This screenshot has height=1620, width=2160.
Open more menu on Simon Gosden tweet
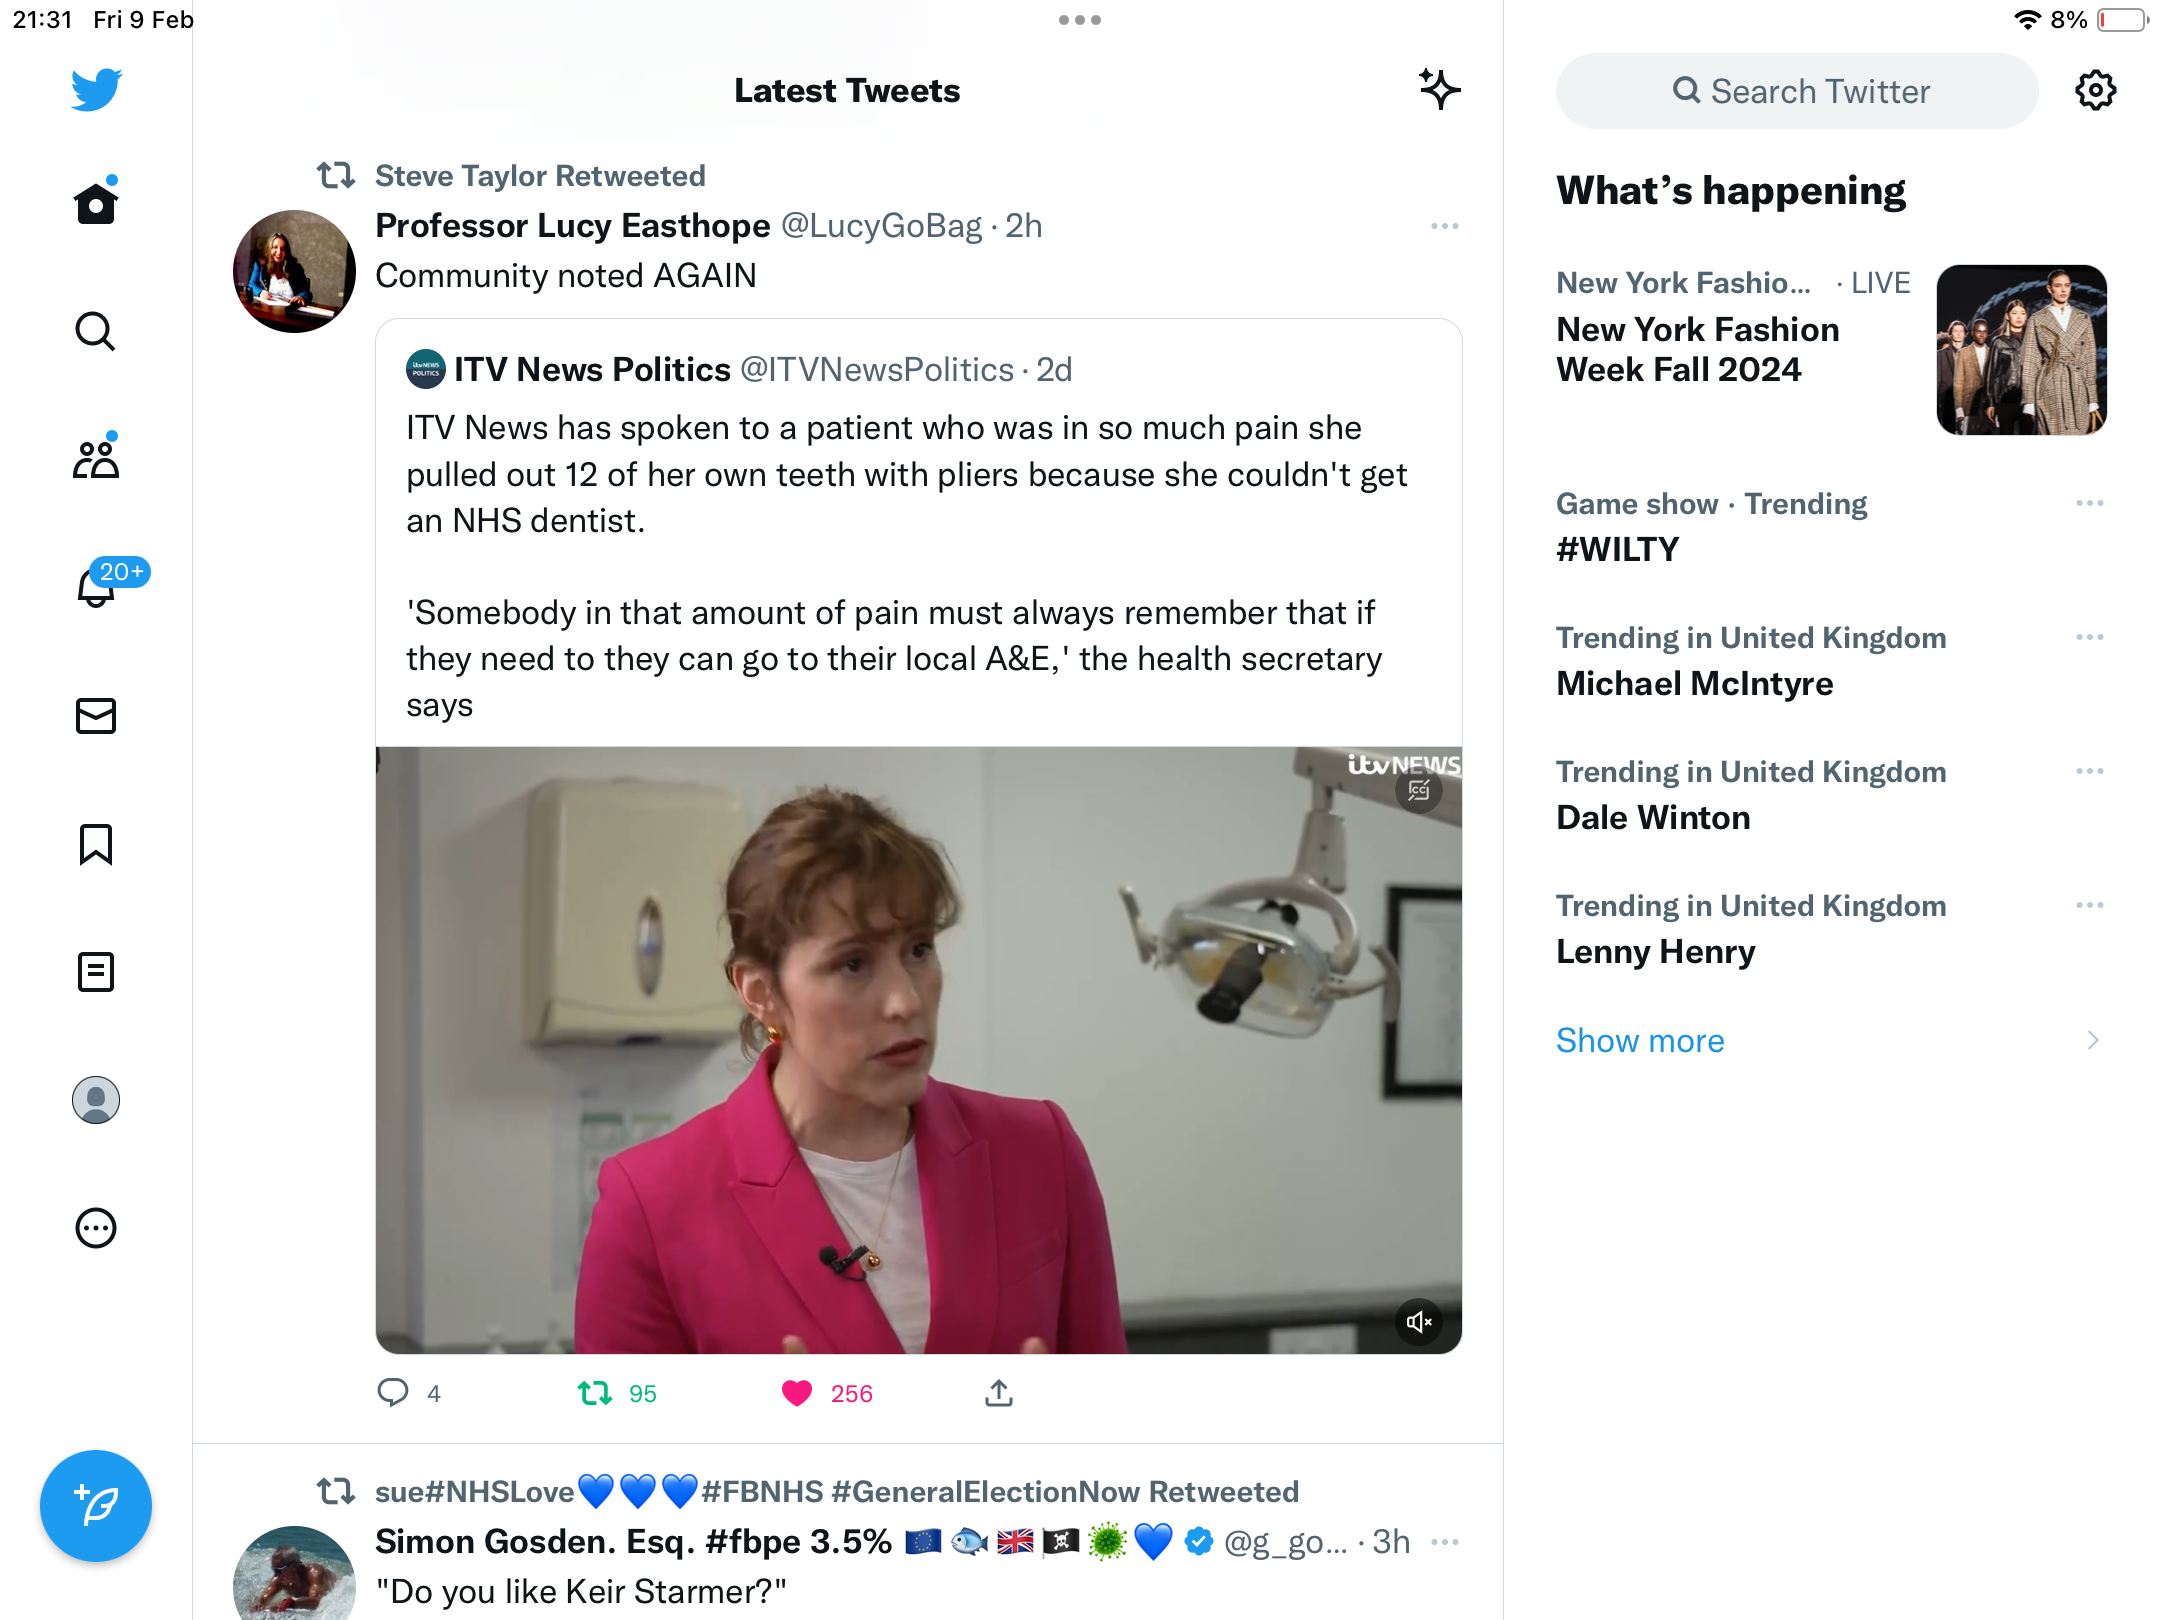[x=1445, y=1543]
